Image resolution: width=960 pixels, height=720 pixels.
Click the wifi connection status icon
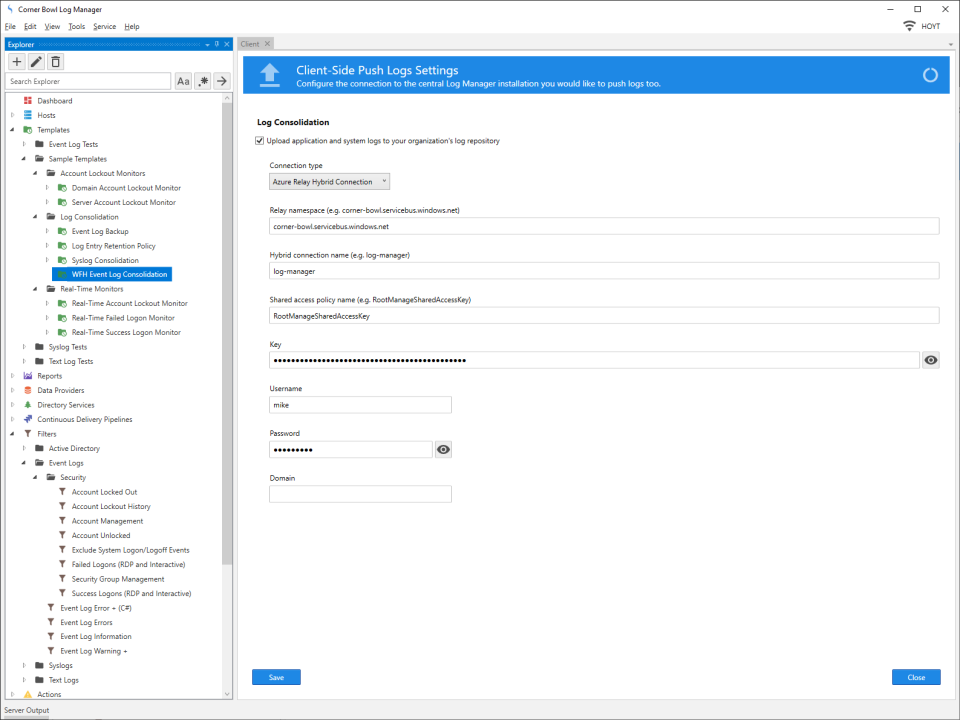coord(909,26)
